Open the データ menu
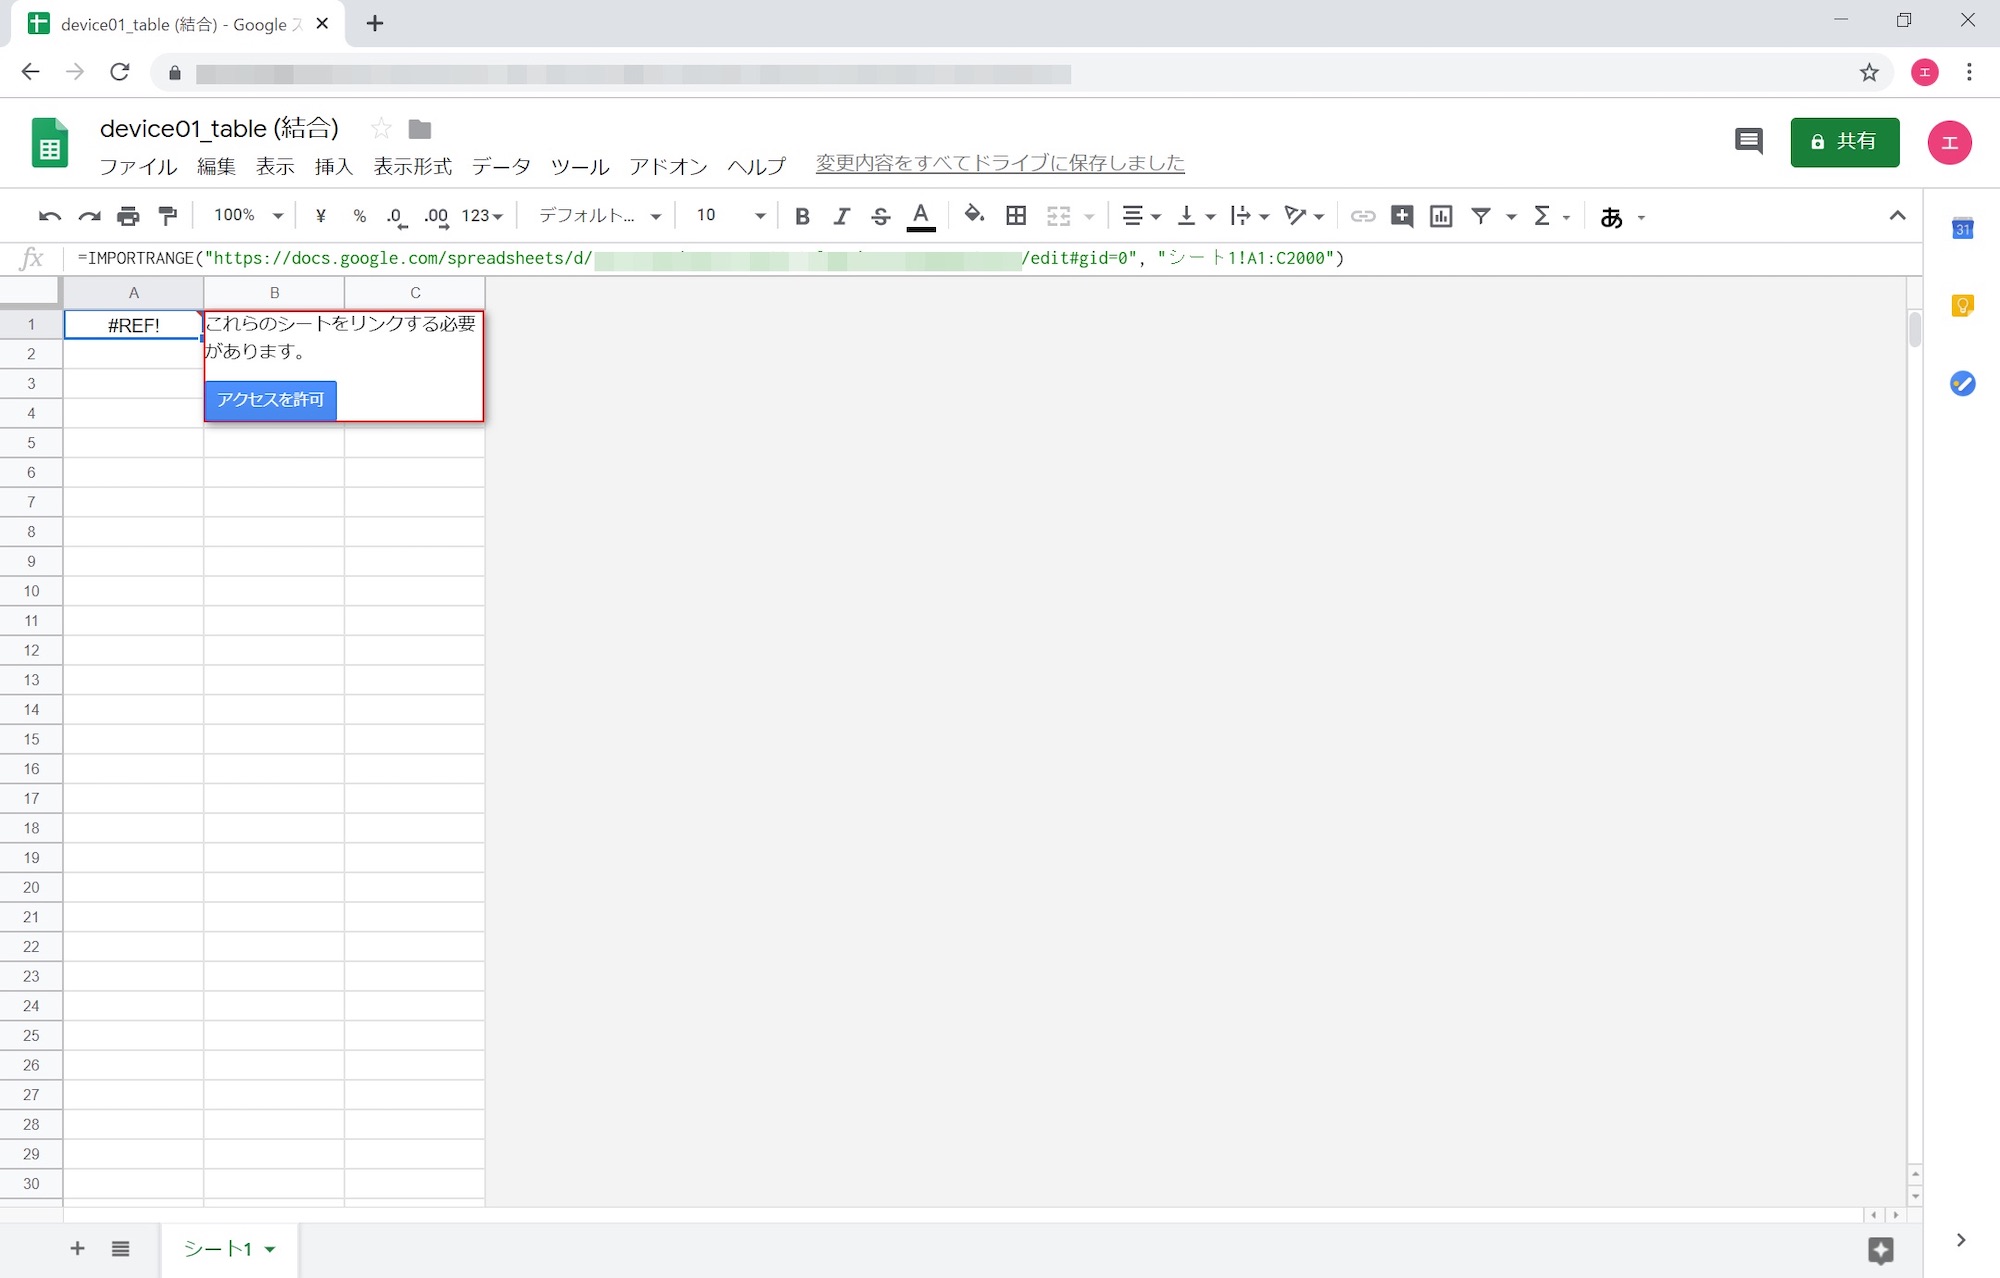 [x=501, y=166]
